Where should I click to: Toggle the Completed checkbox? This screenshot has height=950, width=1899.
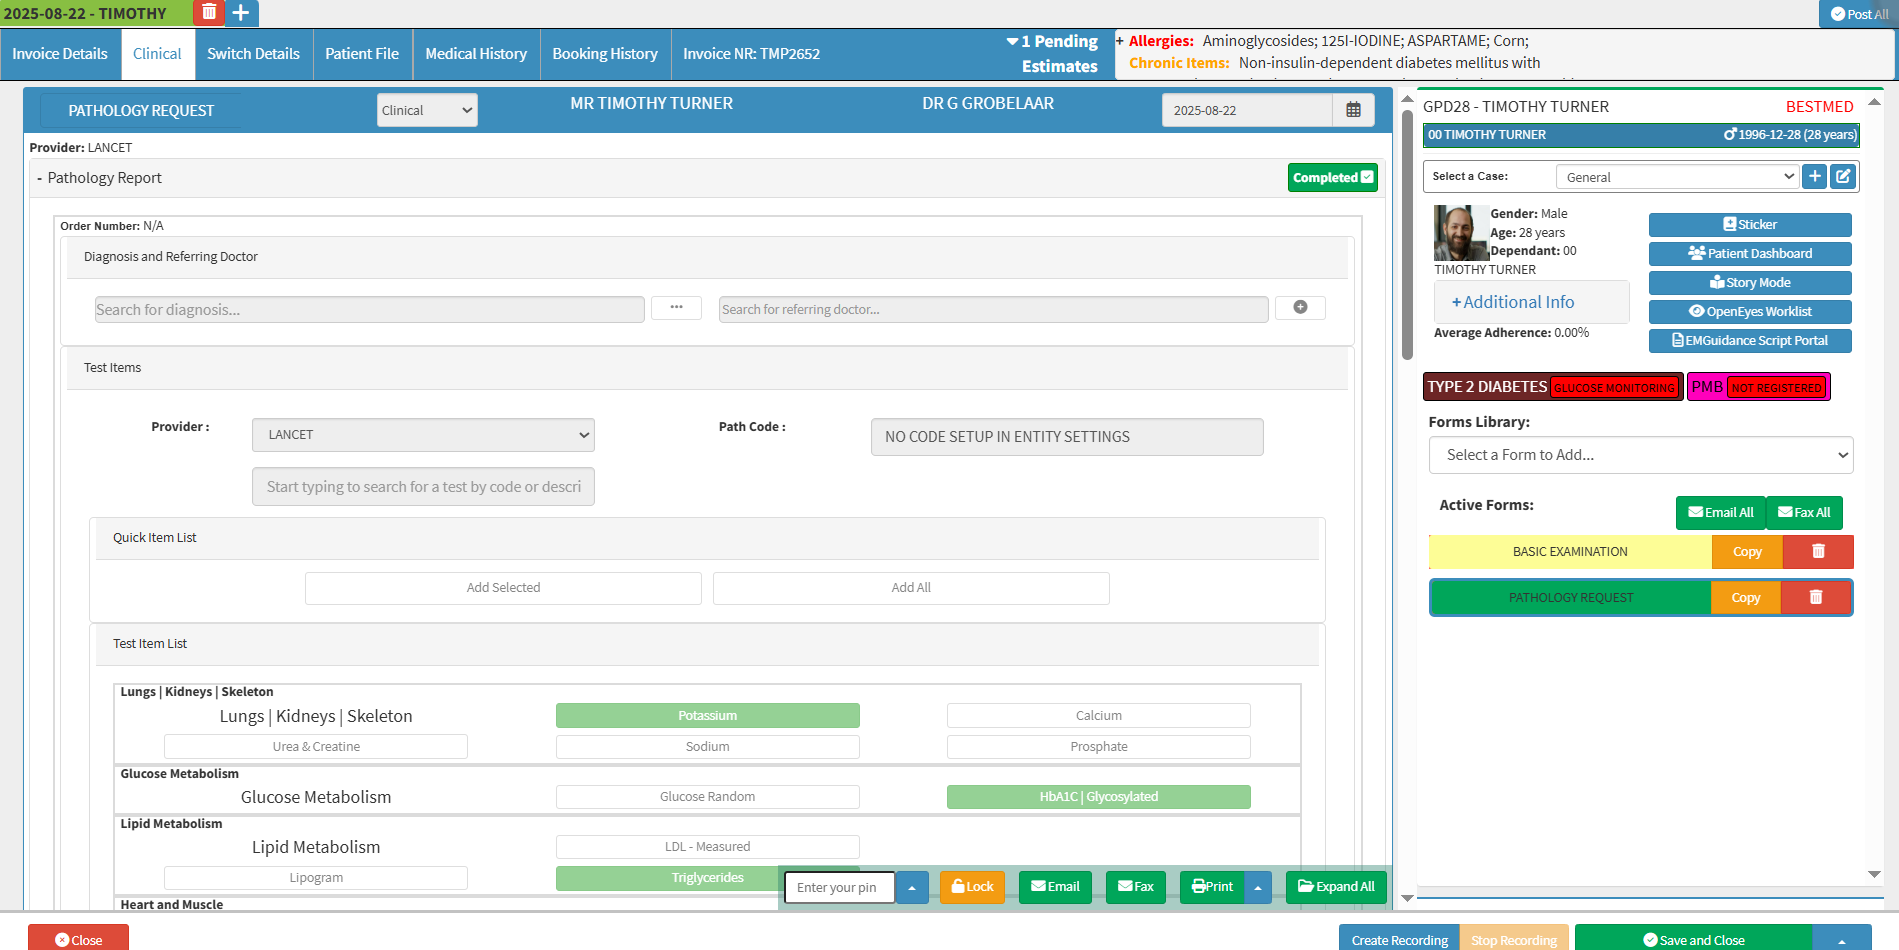pyautogui.click(x=1367, y=177)
